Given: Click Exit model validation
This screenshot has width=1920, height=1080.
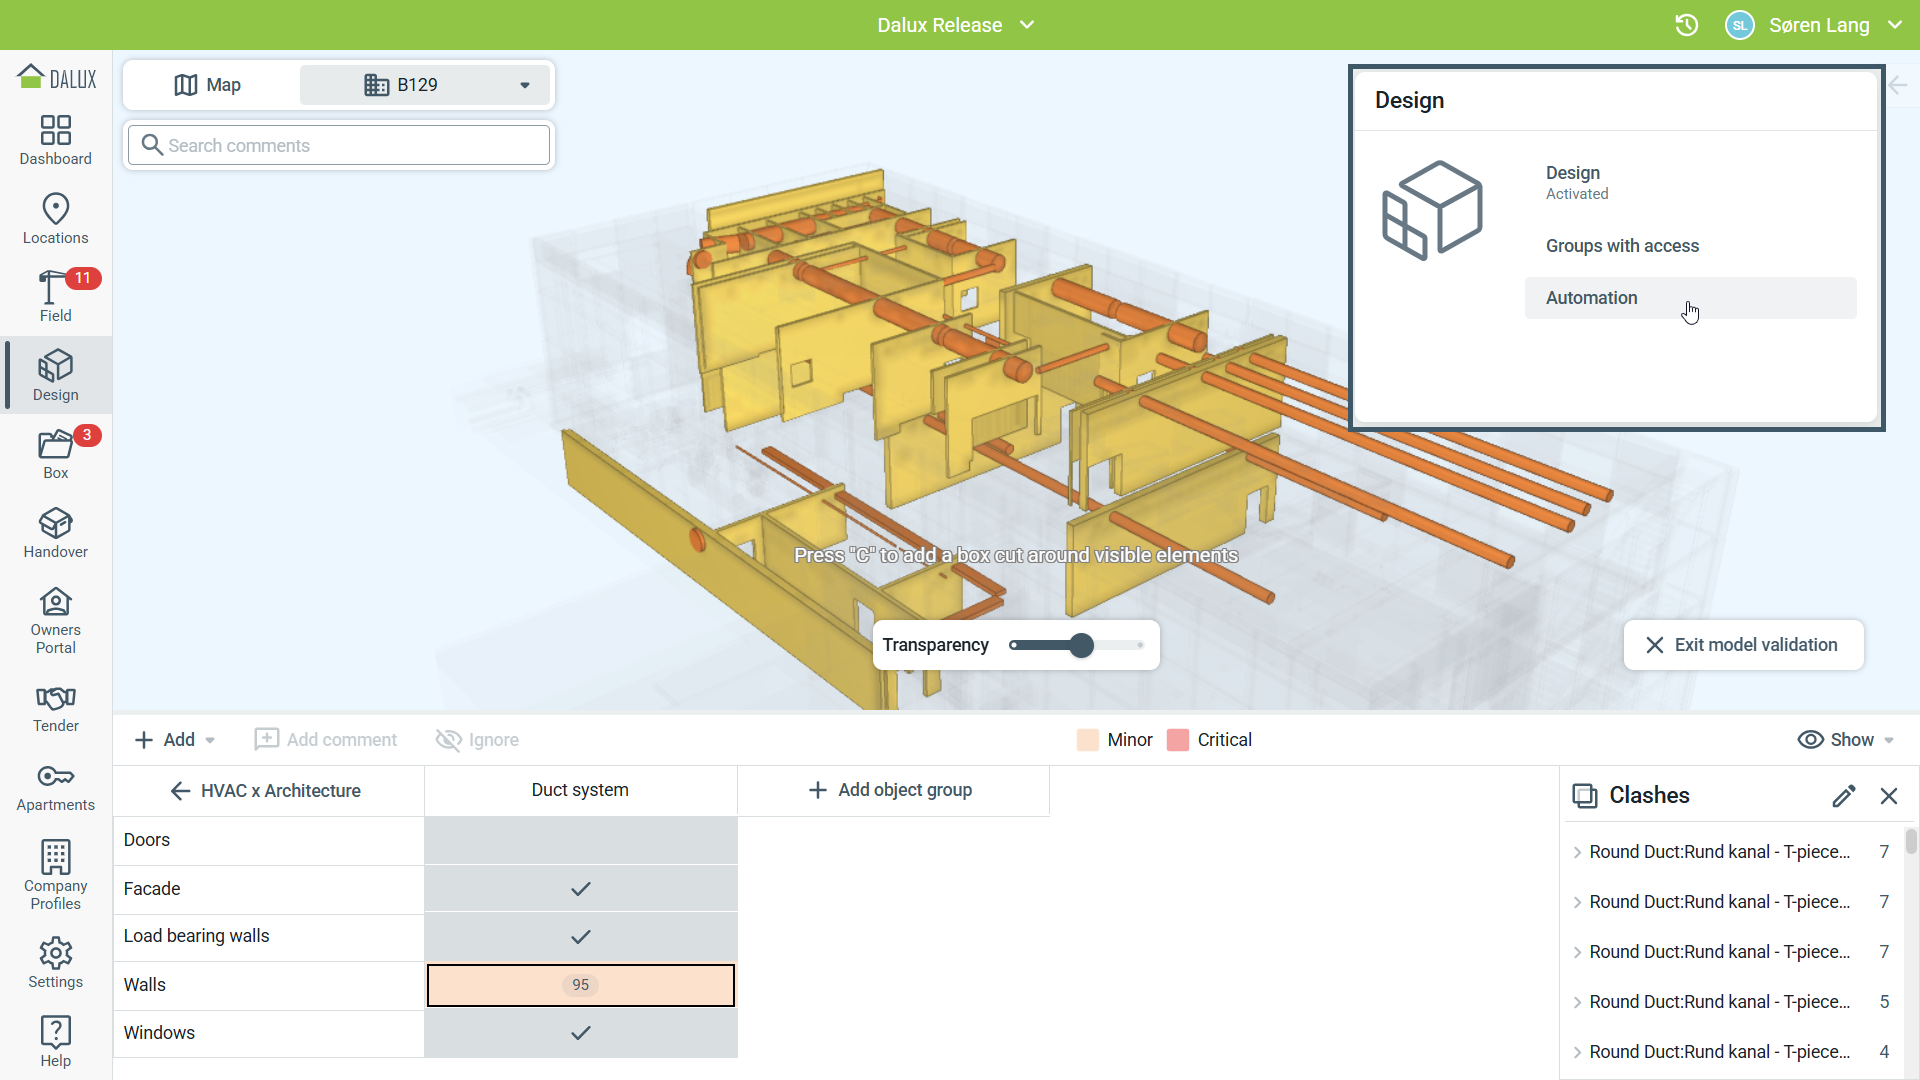Looking at the screenshot, I should [1743, 645].
